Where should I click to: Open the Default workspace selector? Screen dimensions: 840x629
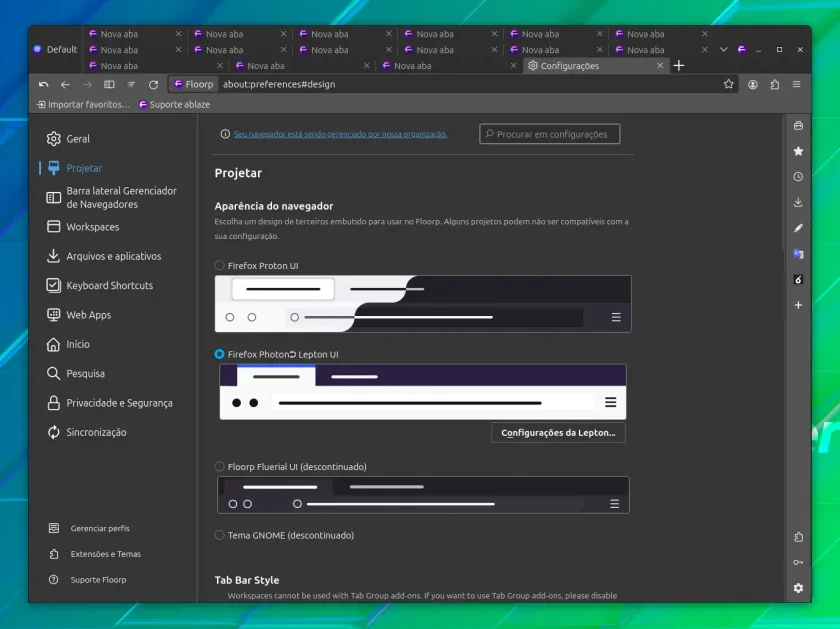(x=56, y=49)
